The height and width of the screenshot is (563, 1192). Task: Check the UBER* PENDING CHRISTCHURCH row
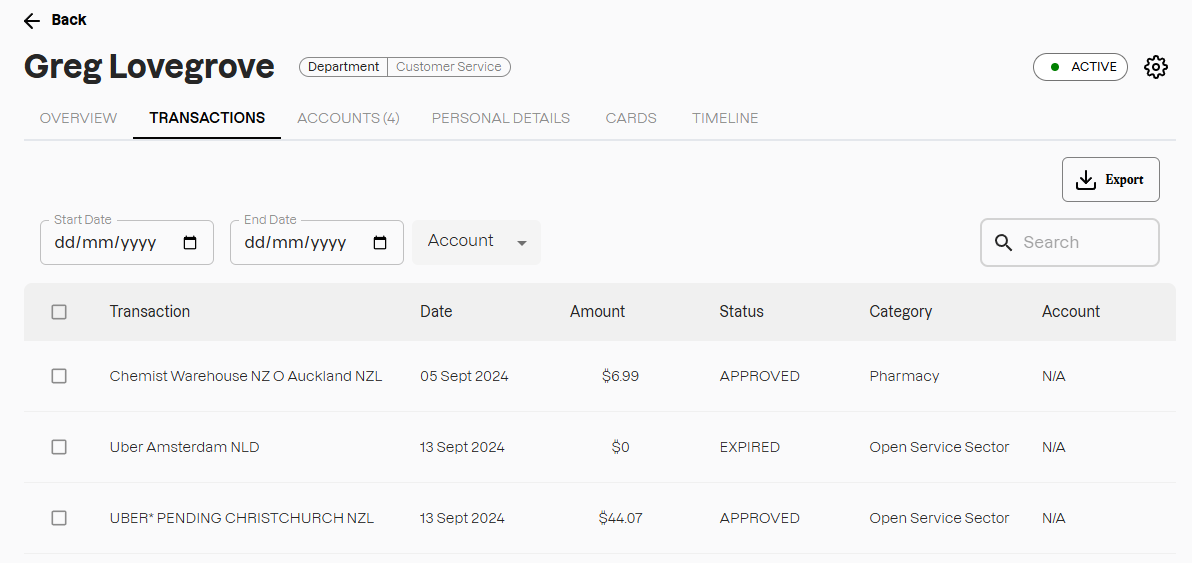[x=59, y=518]
